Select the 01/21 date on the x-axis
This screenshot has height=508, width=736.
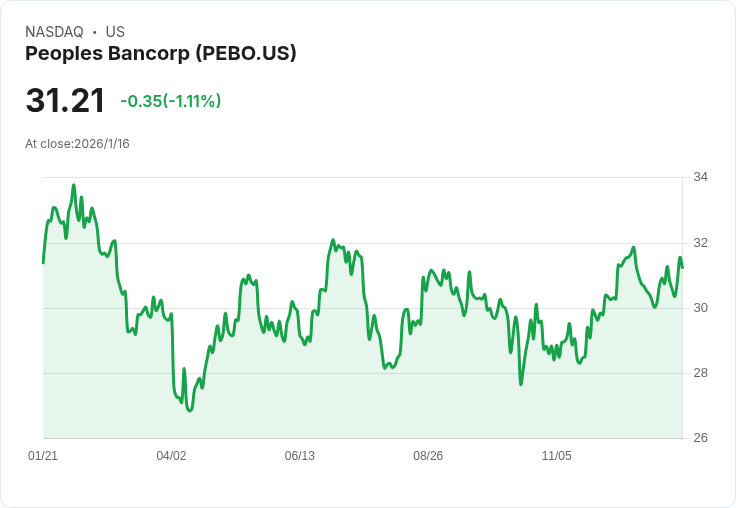[x=43, y=456]
